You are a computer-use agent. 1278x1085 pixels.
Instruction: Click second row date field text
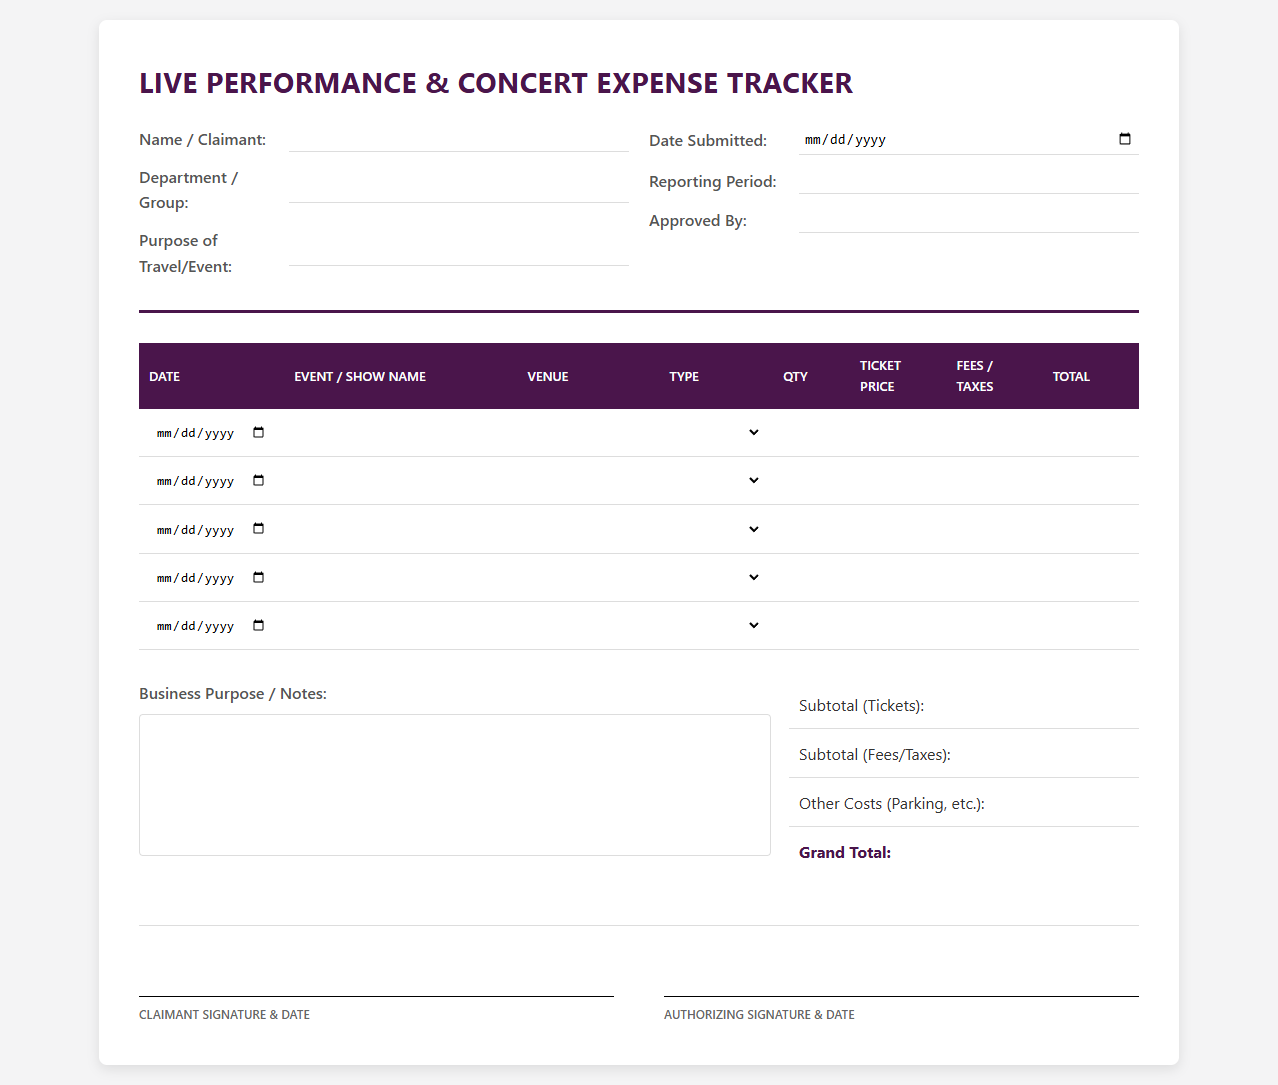pyautogui.click(x=195, y=481)
